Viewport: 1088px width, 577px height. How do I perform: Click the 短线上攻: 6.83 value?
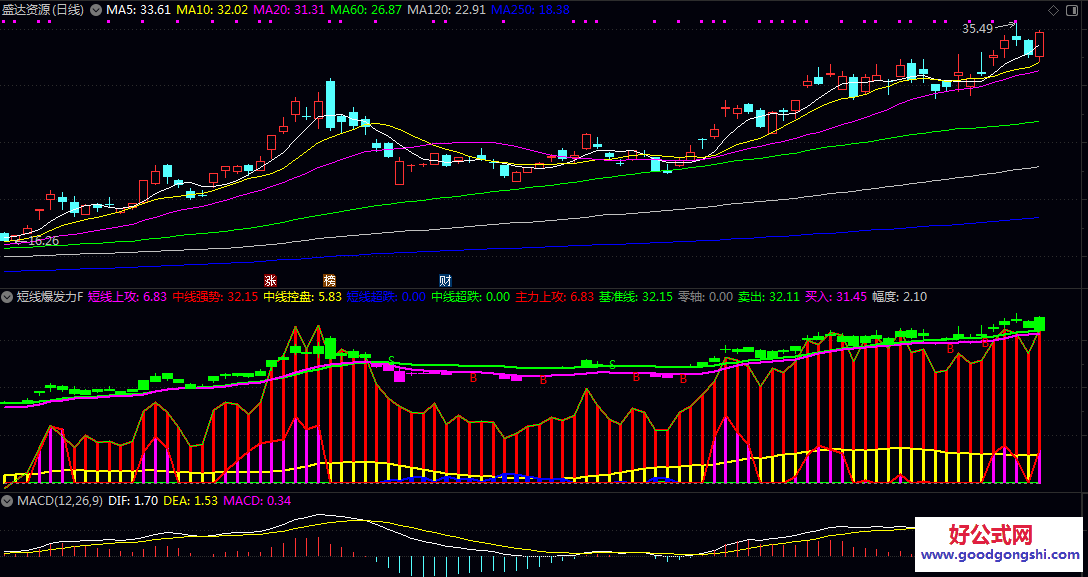[128, 297]
